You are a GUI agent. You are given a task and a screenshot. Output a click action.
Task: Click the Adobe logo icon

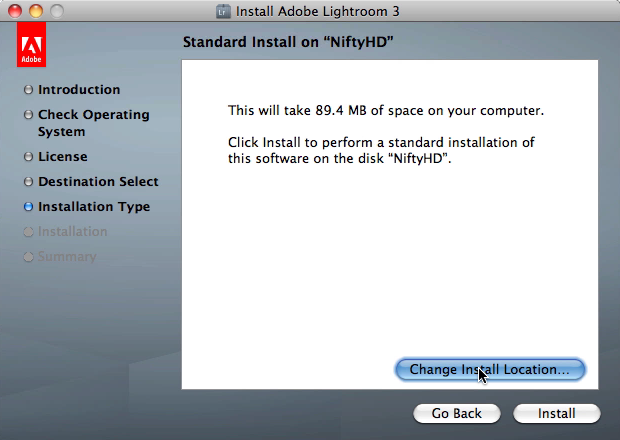pos(31,45)
